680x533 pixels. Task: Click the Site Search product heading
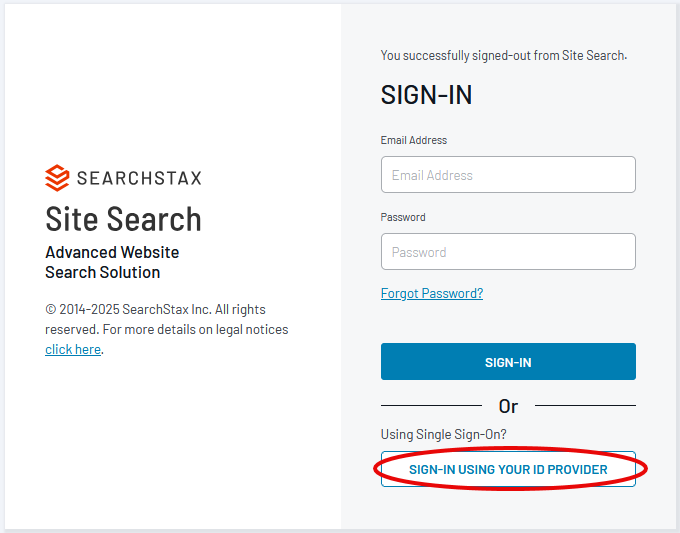click(123, 219)
